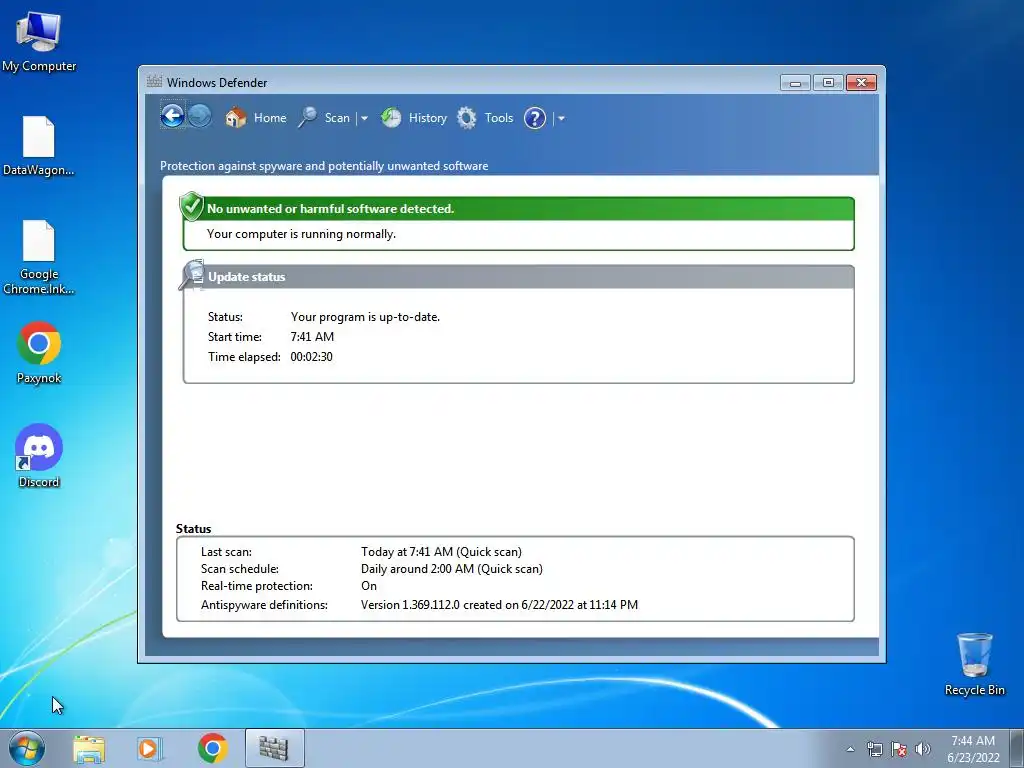Screen dimensions: 1024x768
Task: Click 'Daily around 2:00 AM (Quick scan)' text
Action: click(452, 569)
